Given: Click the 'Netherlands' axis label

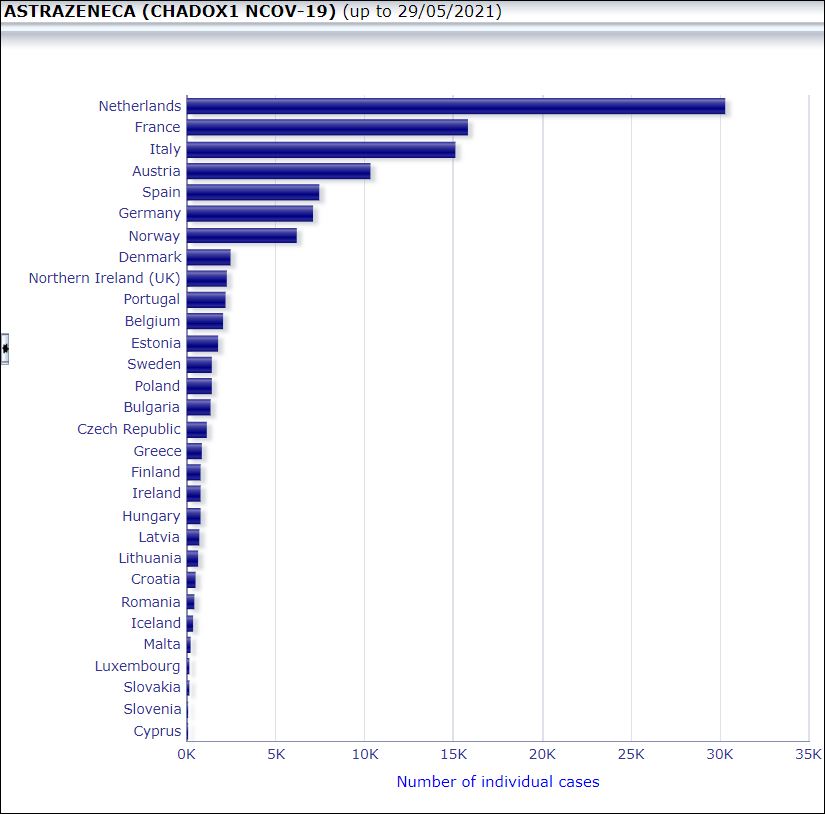Looking at the screenshot, I should (x=140, y=106).
